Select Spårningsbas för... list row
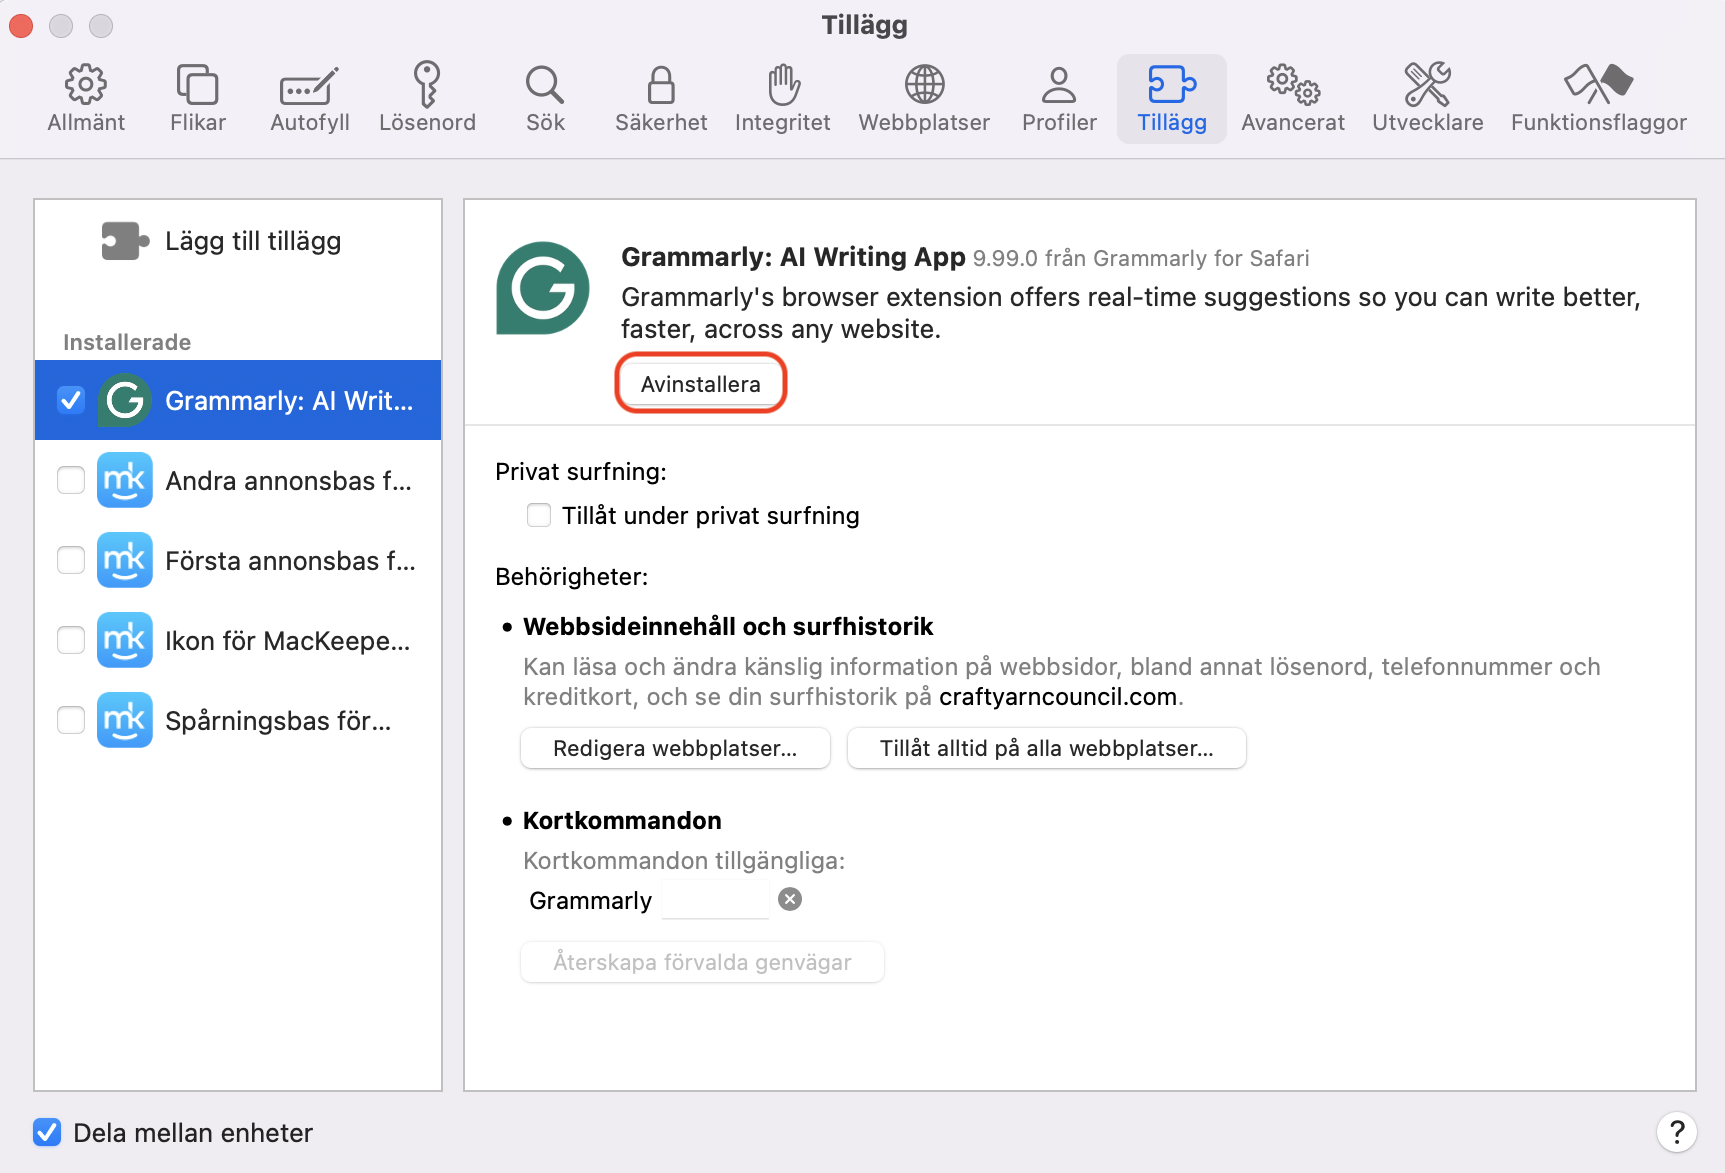The width and height of the screenshot is (1725, 1173). coord(238,720)
